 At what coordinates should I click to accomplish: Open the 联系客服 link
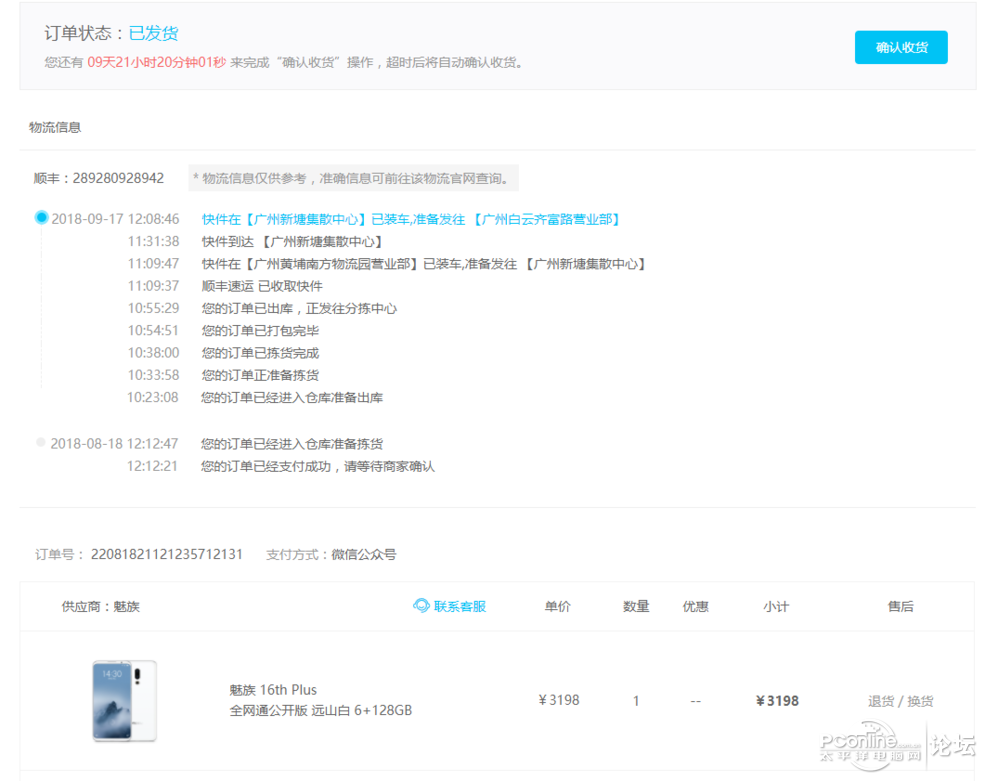click(459, 606)
